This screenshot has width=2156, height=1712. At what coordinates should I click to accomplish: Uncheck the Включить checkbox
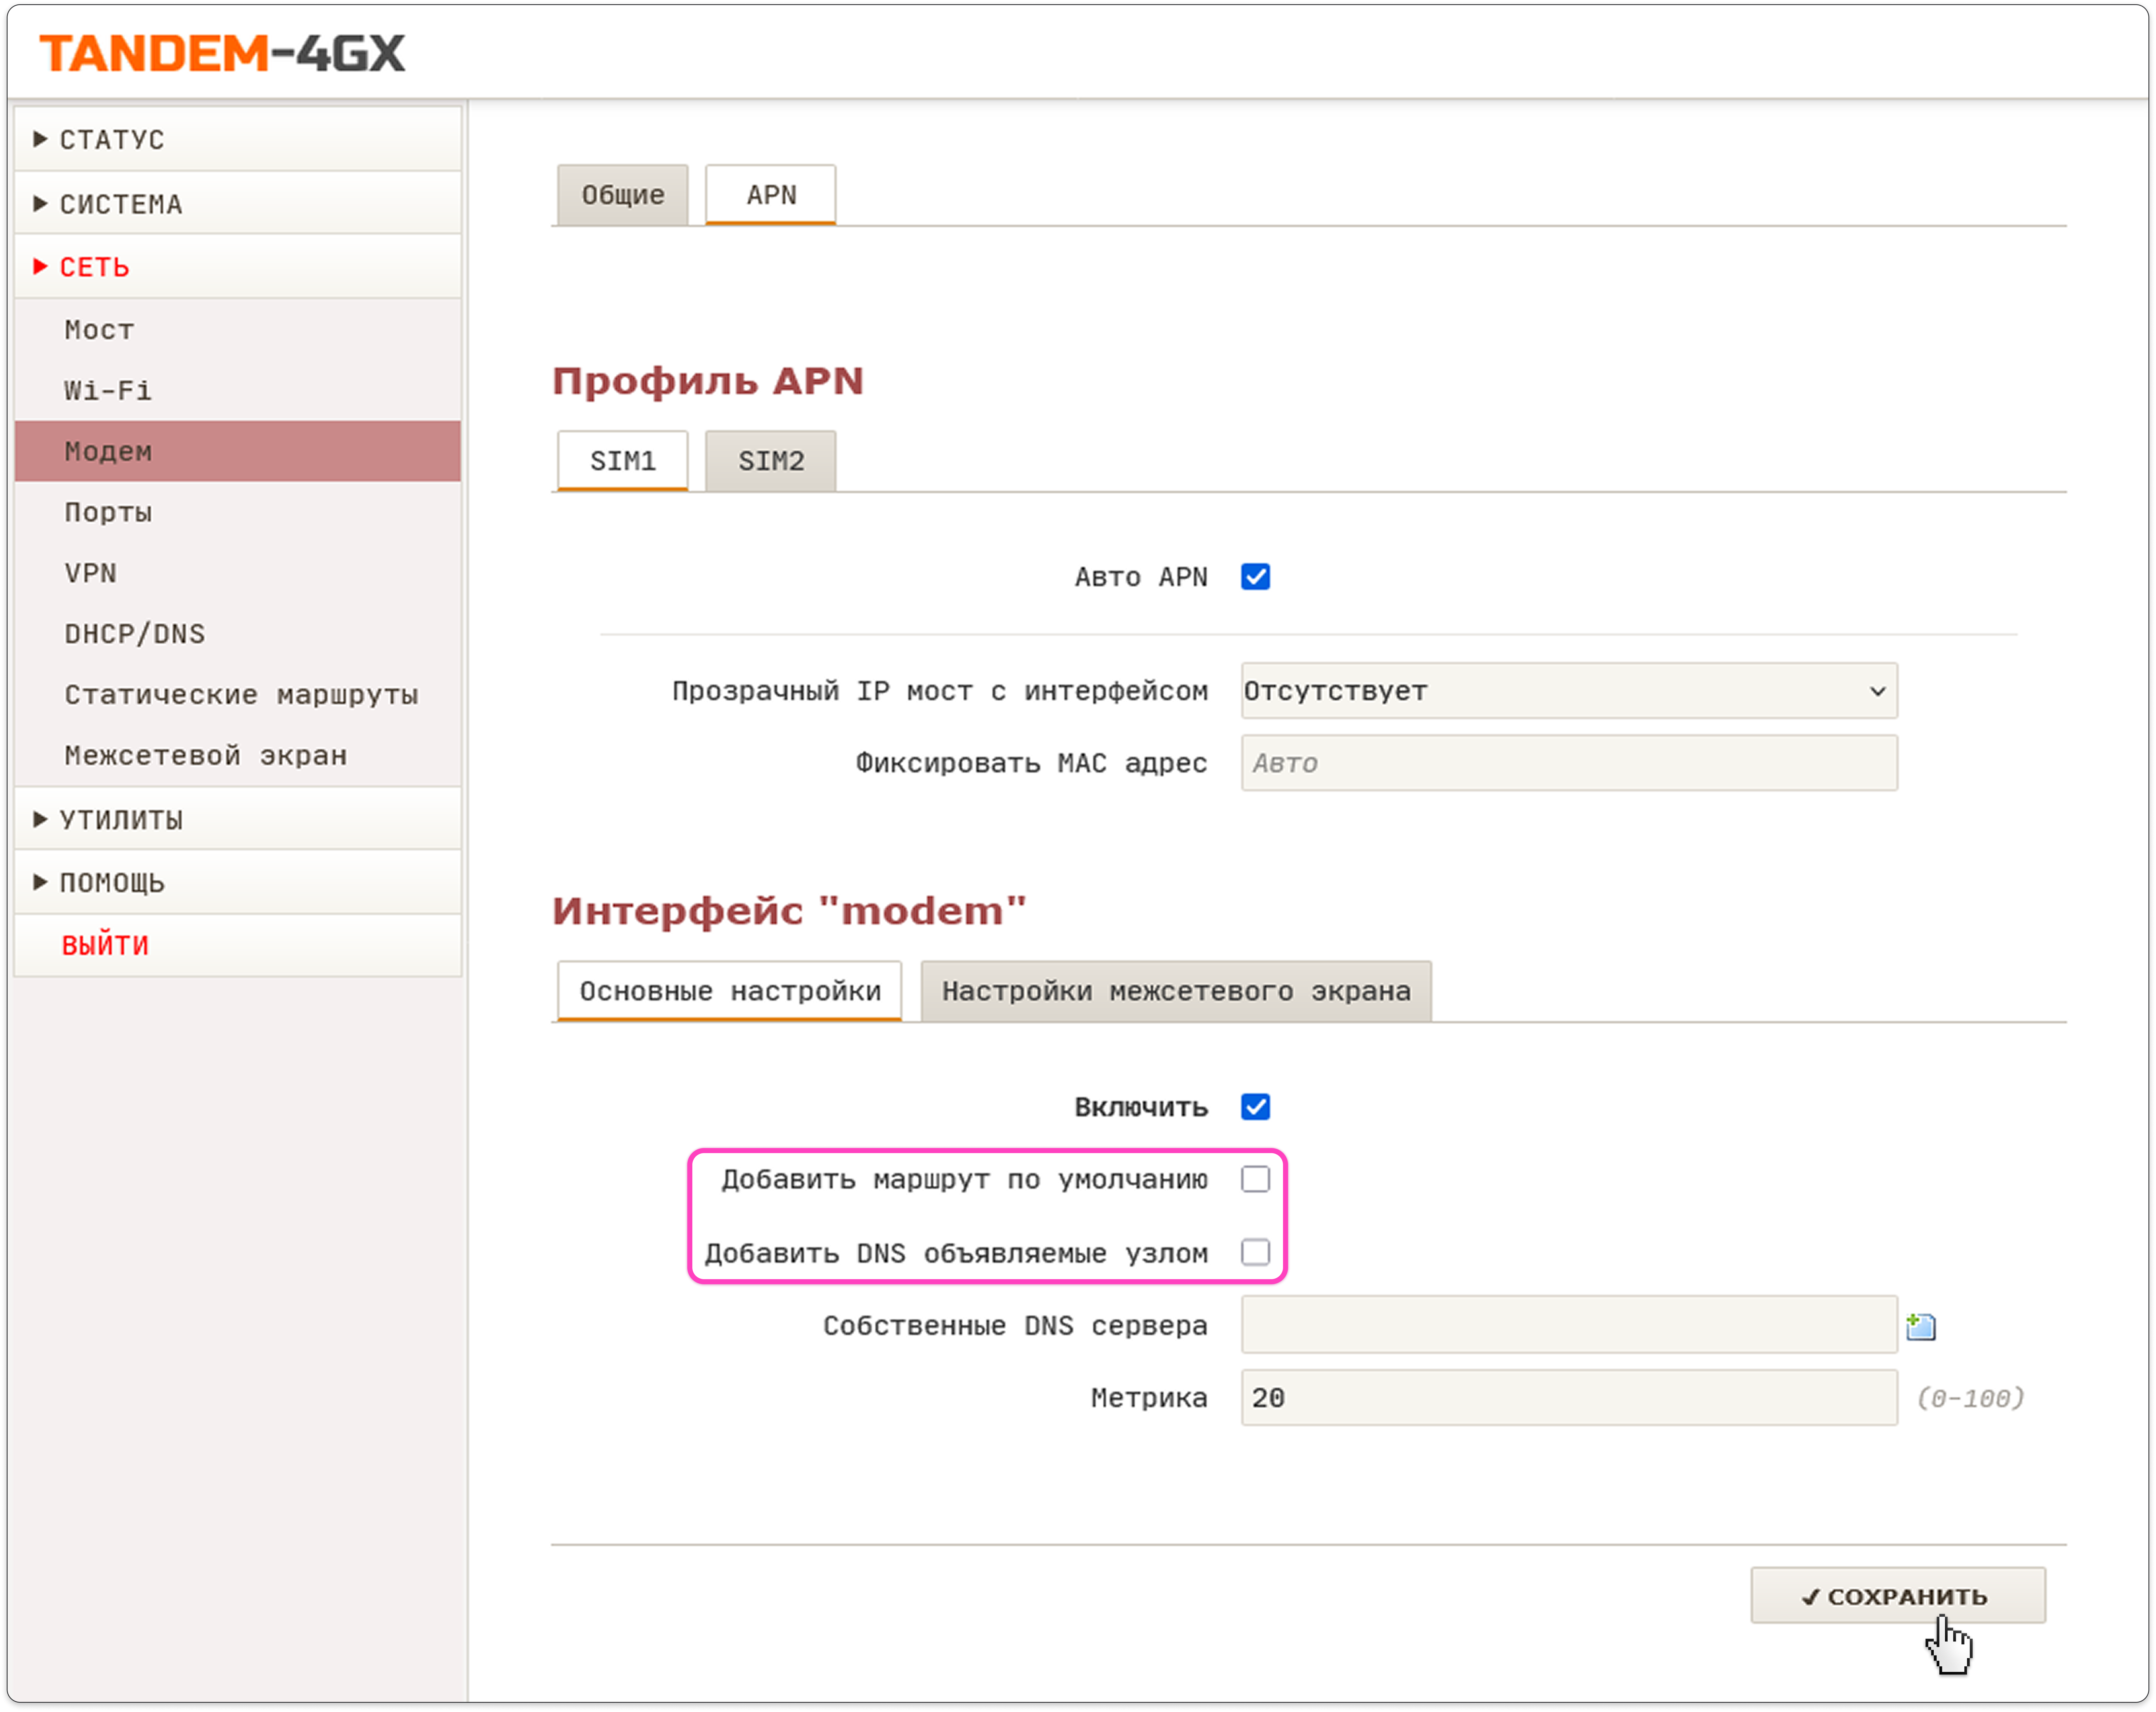[x=1255, y=1107]
